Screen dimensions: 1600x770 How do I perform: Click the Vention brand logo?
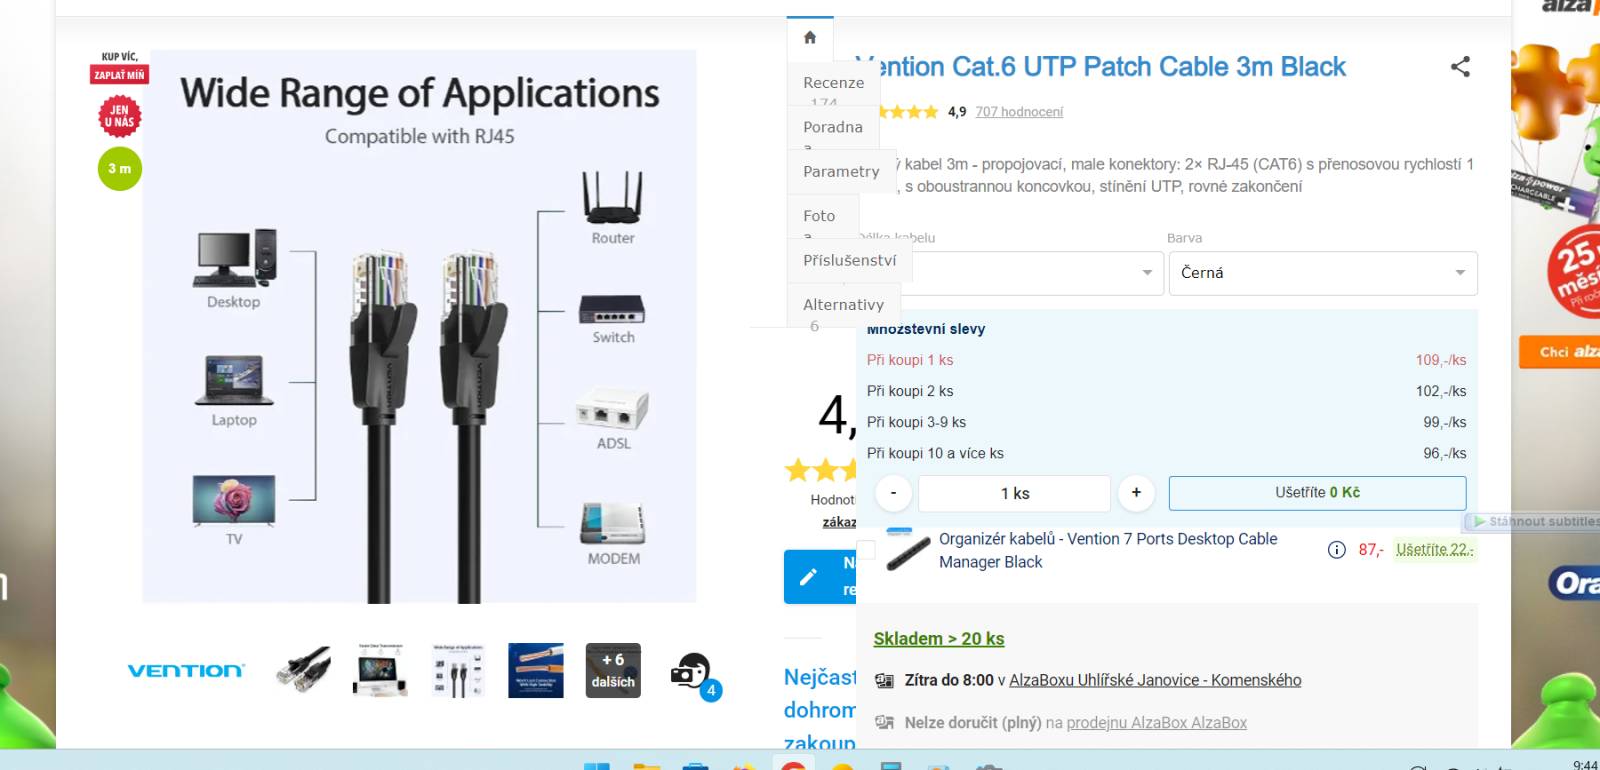[x=186, y=671]
